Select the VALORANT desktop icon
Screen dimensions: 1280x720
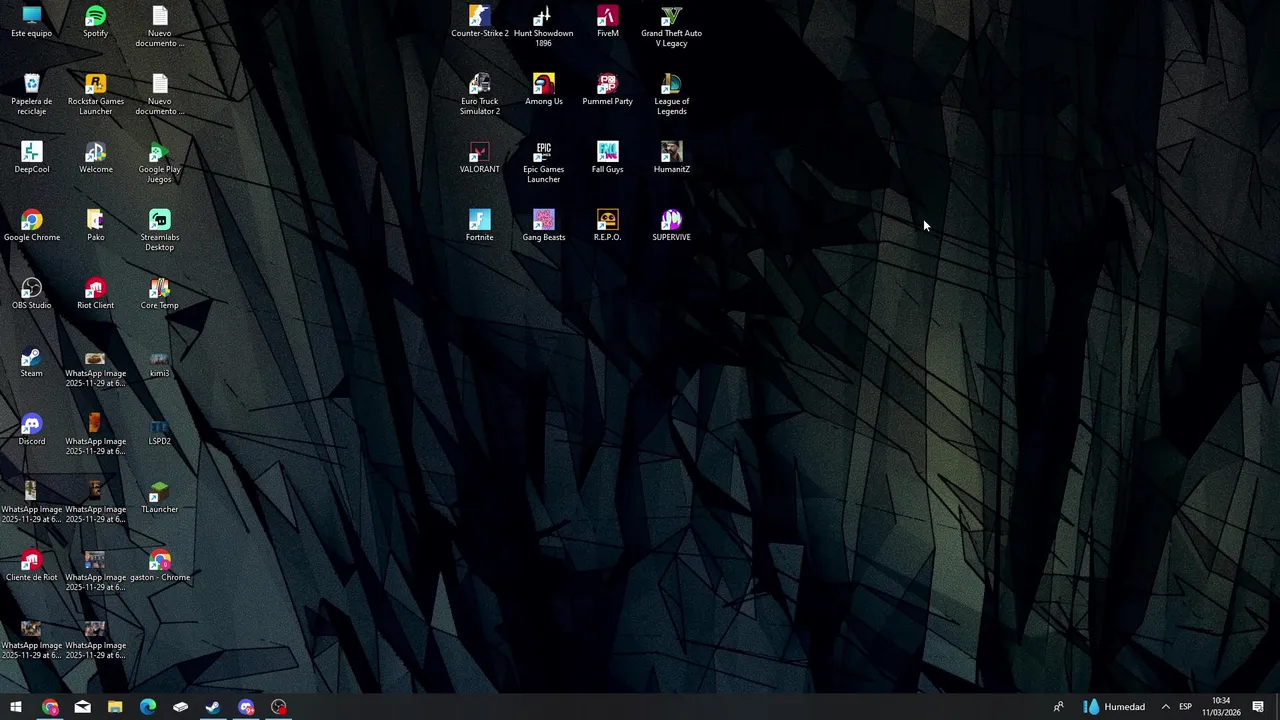pyautogui.click(x=480, y=158)
